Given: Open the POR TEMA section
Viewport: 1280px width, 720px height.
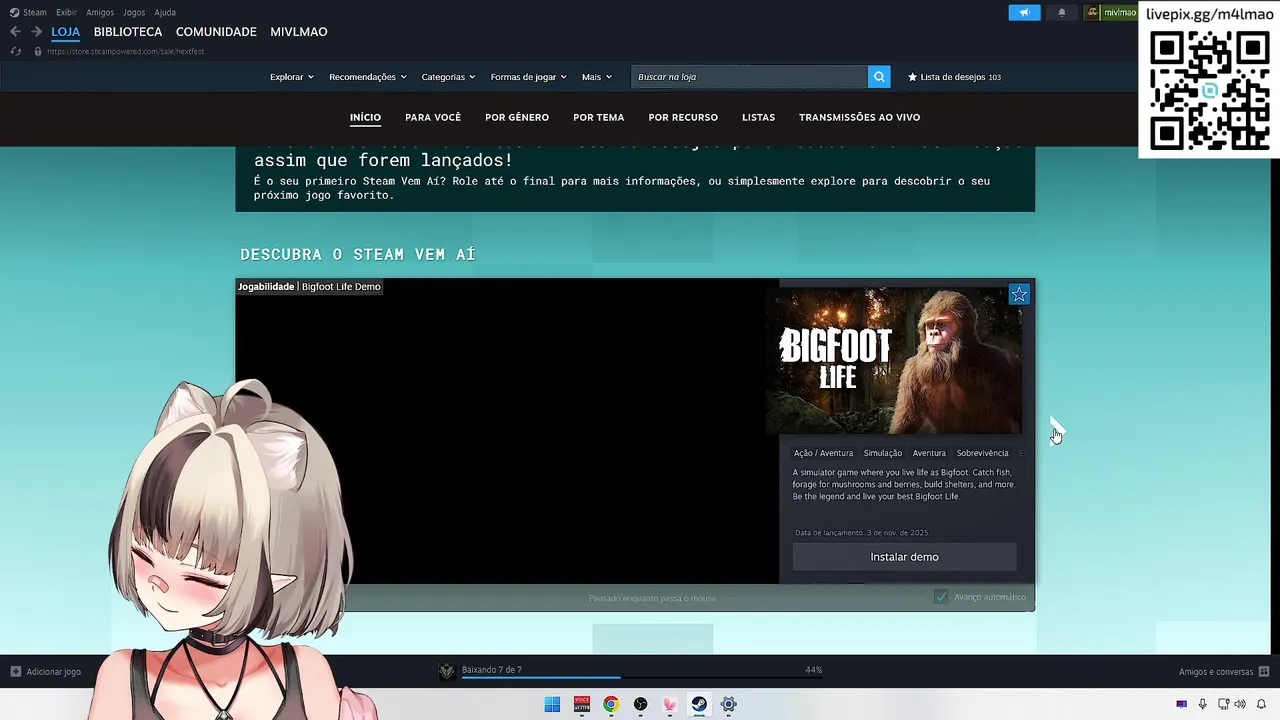Looking at the screenshot, I should pyautogui.click(x=598, y=117).
